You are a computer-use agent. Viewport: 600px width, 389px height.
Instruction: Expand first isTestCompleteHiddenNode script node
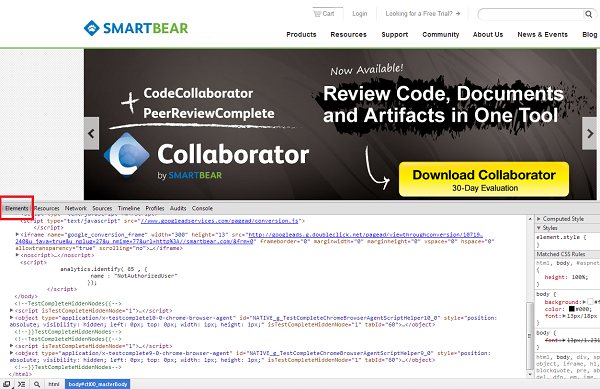click(11, 310)
